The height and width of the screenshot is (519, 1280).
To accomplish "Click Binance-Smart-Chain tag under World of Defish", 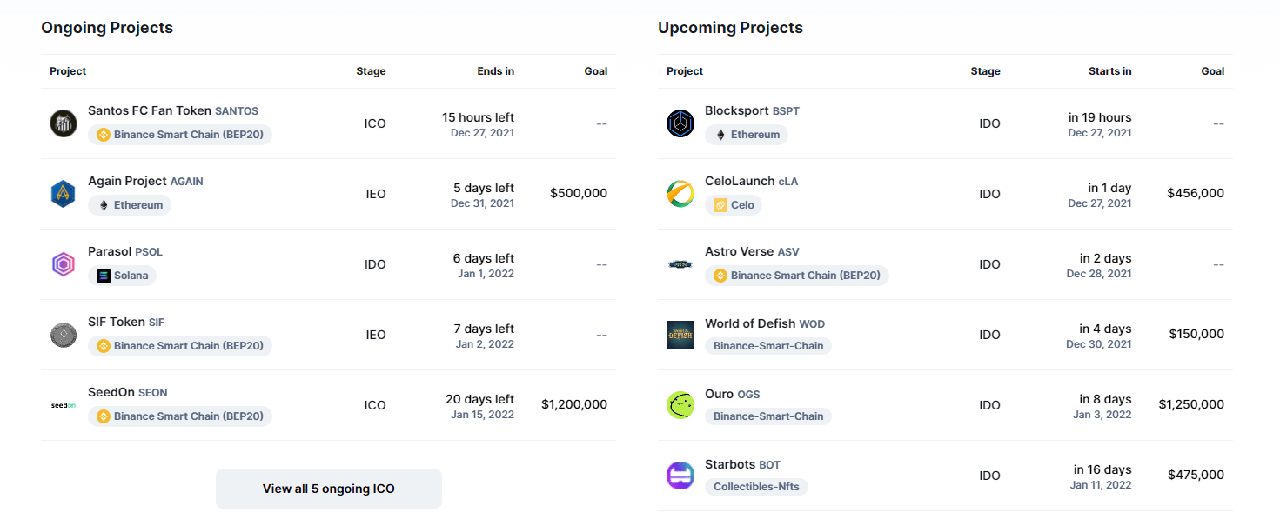I will (x=768, y=346).
